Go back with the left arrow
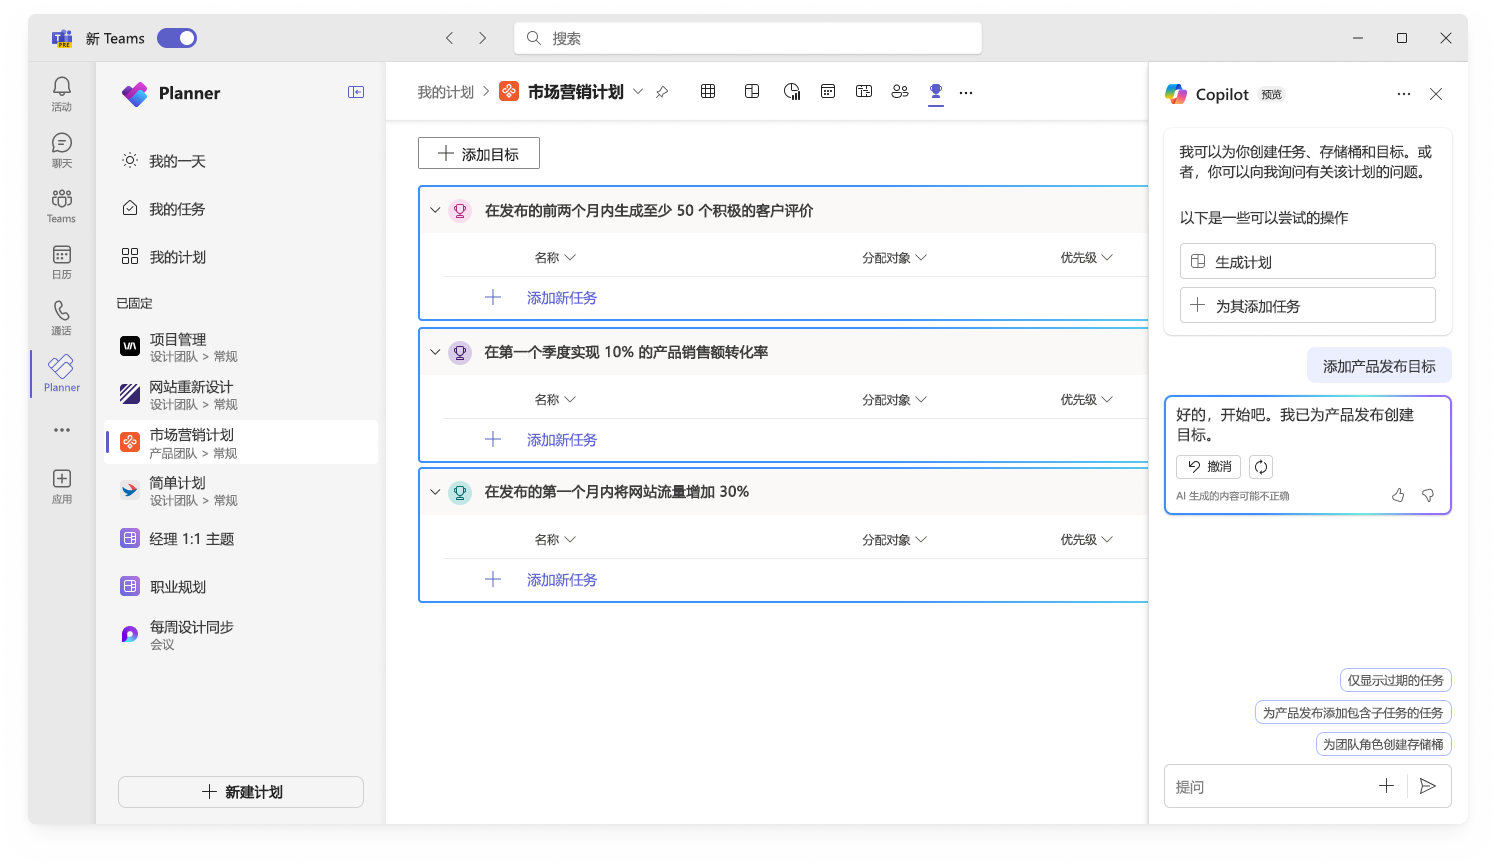 click(x=450, y=38)
